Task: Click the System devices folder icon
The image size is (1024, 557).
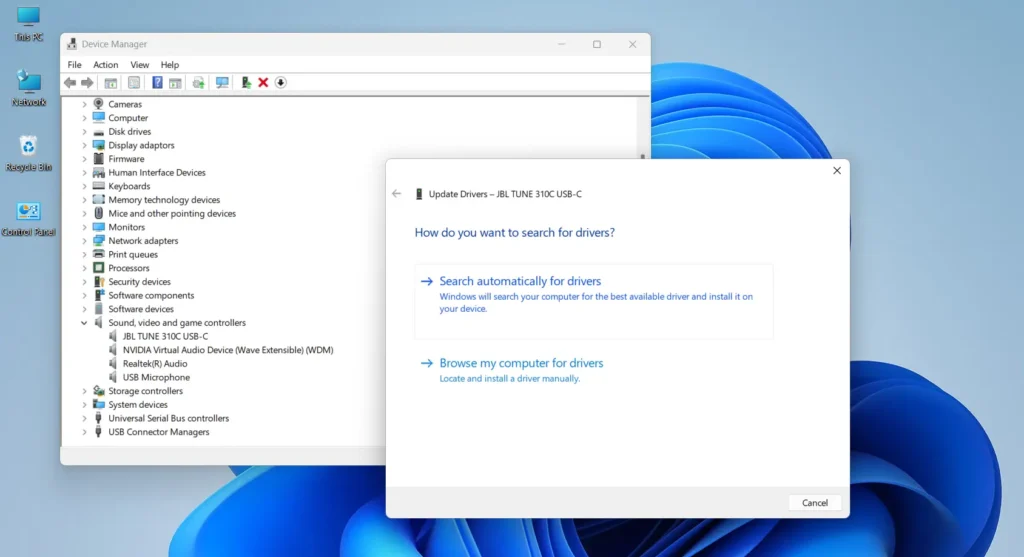Action: [x=99, y=404]
